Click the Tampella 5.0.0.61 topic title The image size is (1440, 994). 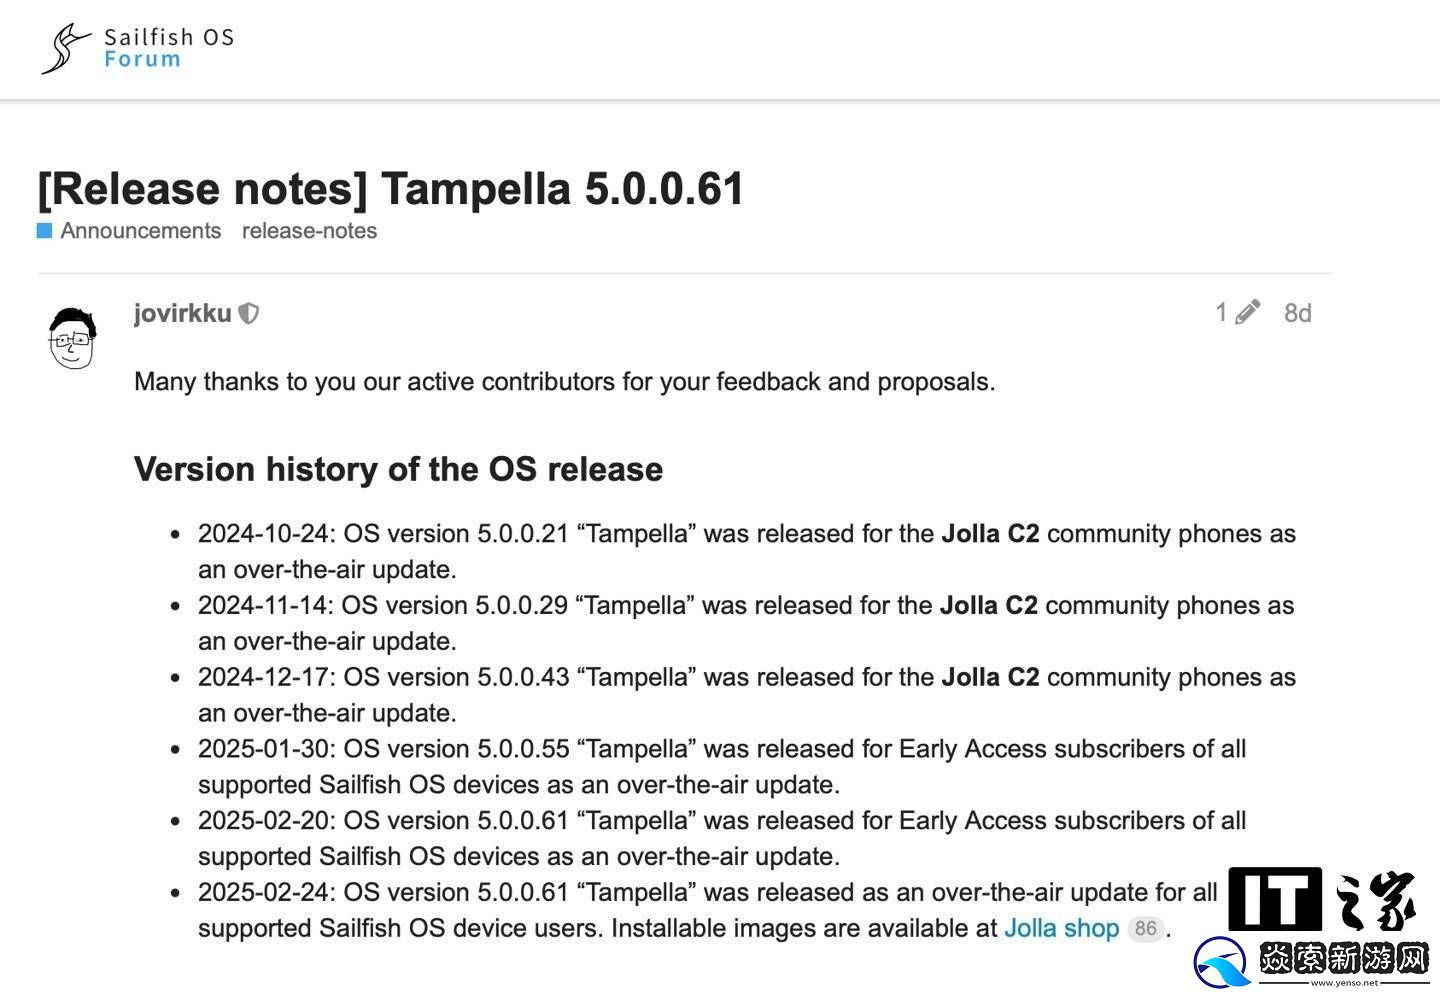point(391,189)
